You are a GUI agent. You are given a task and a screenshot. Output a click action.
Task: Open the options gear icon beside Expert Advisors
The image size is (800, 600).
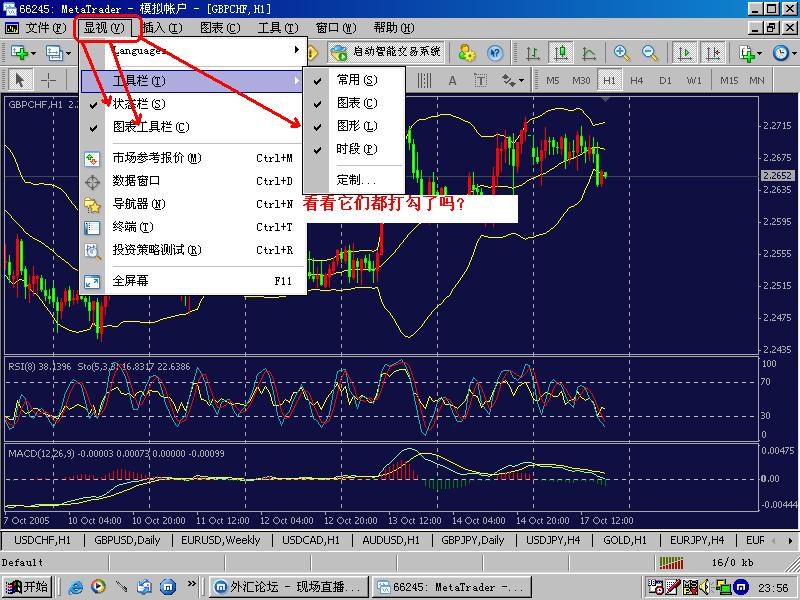tap(466, 53)
